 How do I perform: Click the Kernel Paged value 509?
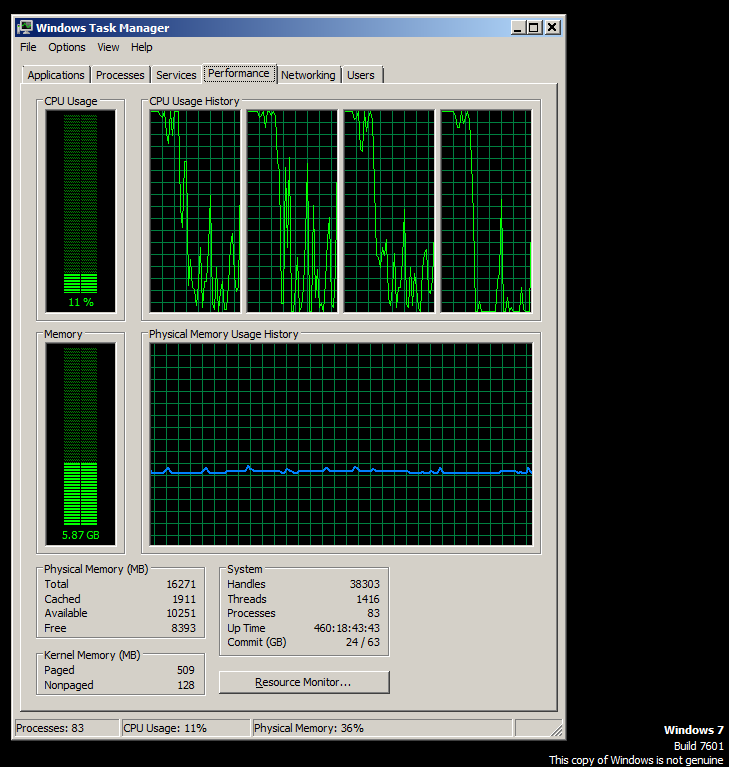point(186,670)
